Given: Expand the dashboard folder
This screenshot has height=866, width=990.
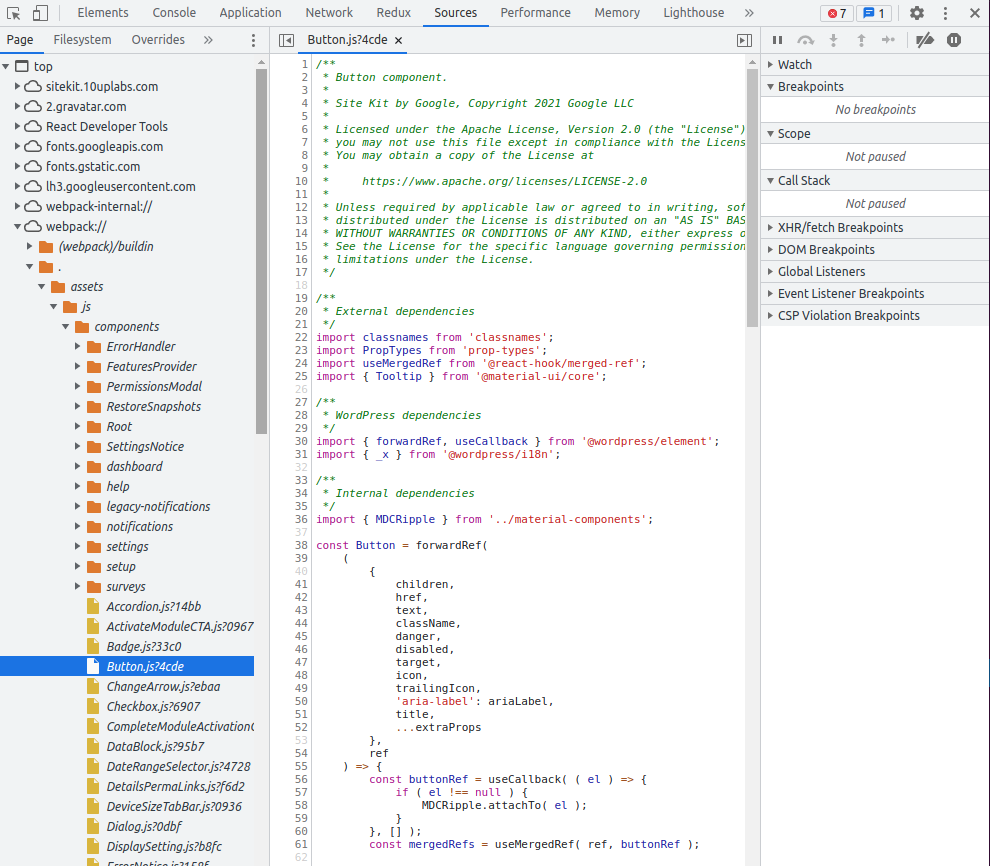Looking at the screenshot, I should (78, 466).
